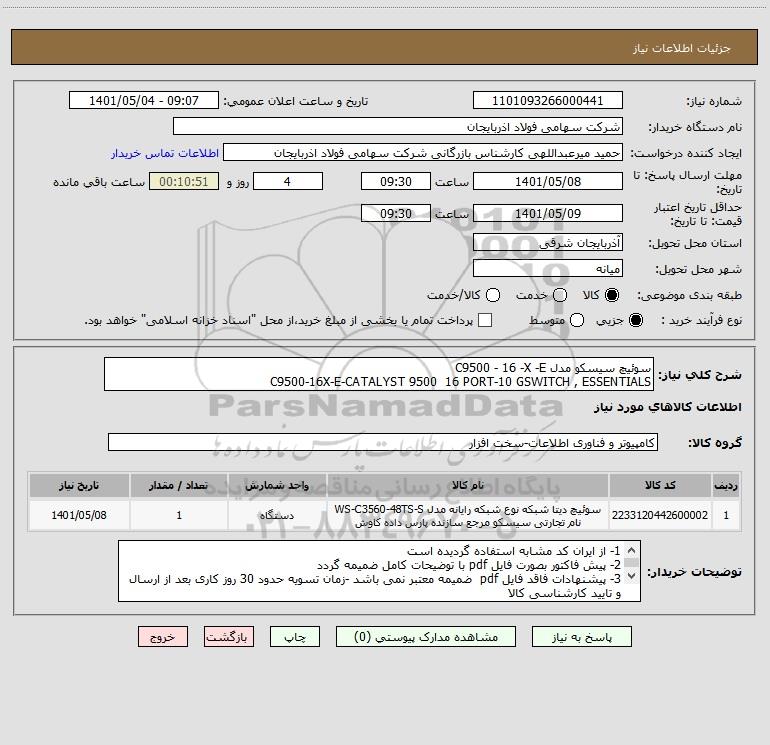Click the شماره نیاز number field
The width and height of the screenshot is (770, 745).
[x=548, y=100]
